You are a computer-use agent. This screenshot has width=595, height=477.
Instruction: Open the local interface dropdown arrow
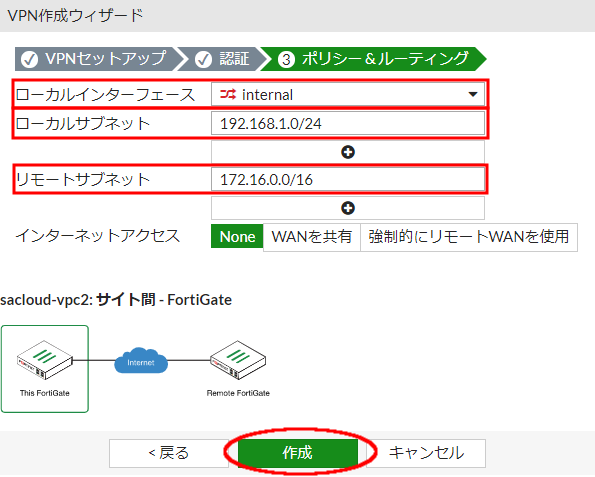[473, 94]
